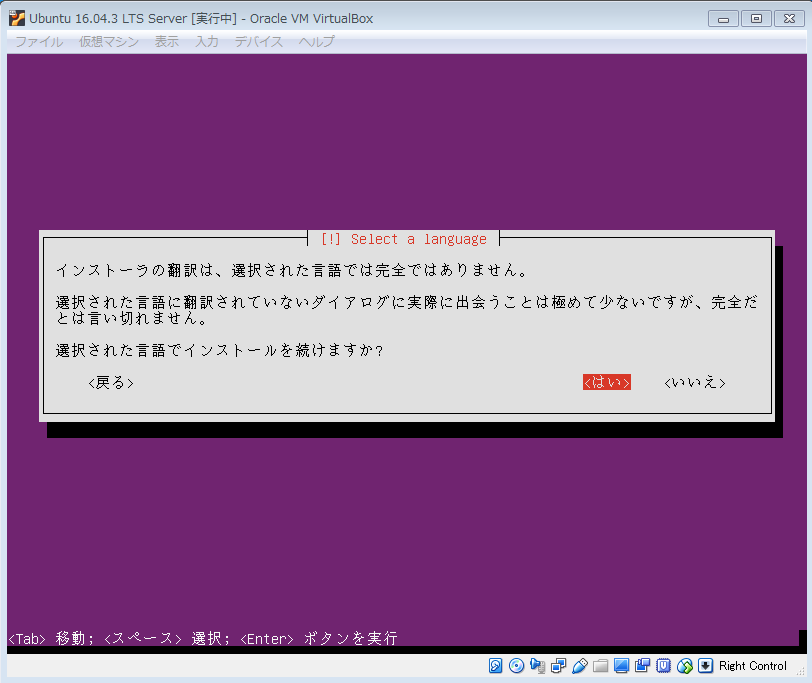Viewport: 812px width, 683px height.
Task: Click the audio status icon
Action: click(537, 666)
